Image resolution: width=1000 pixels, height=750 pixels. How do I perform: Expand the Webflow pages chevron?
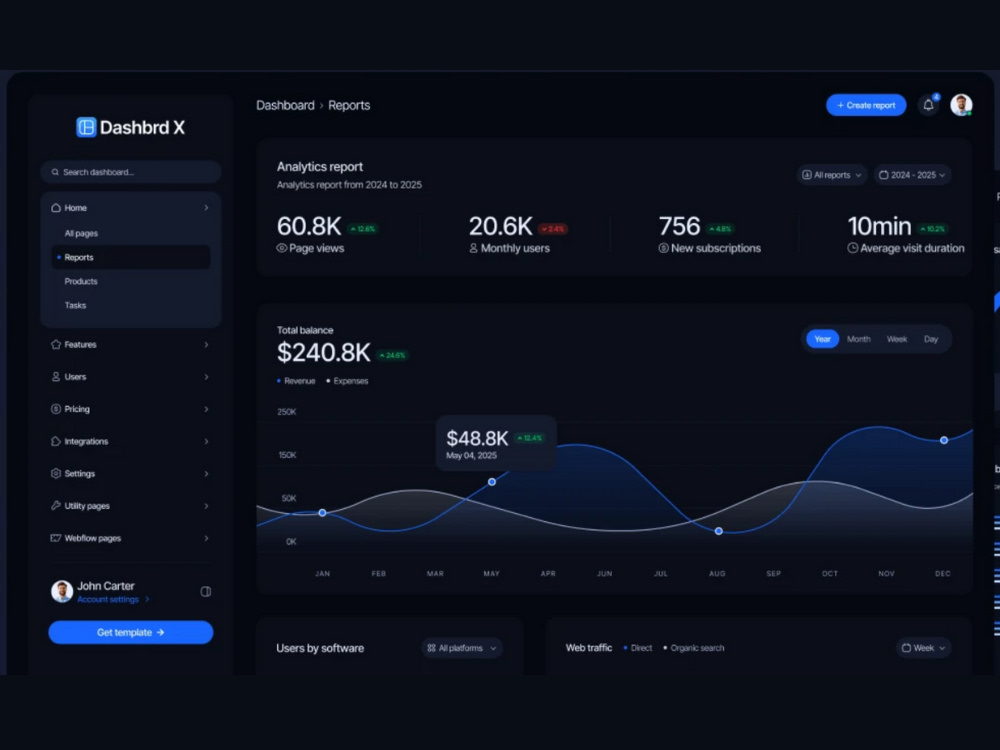coord(206,538)
